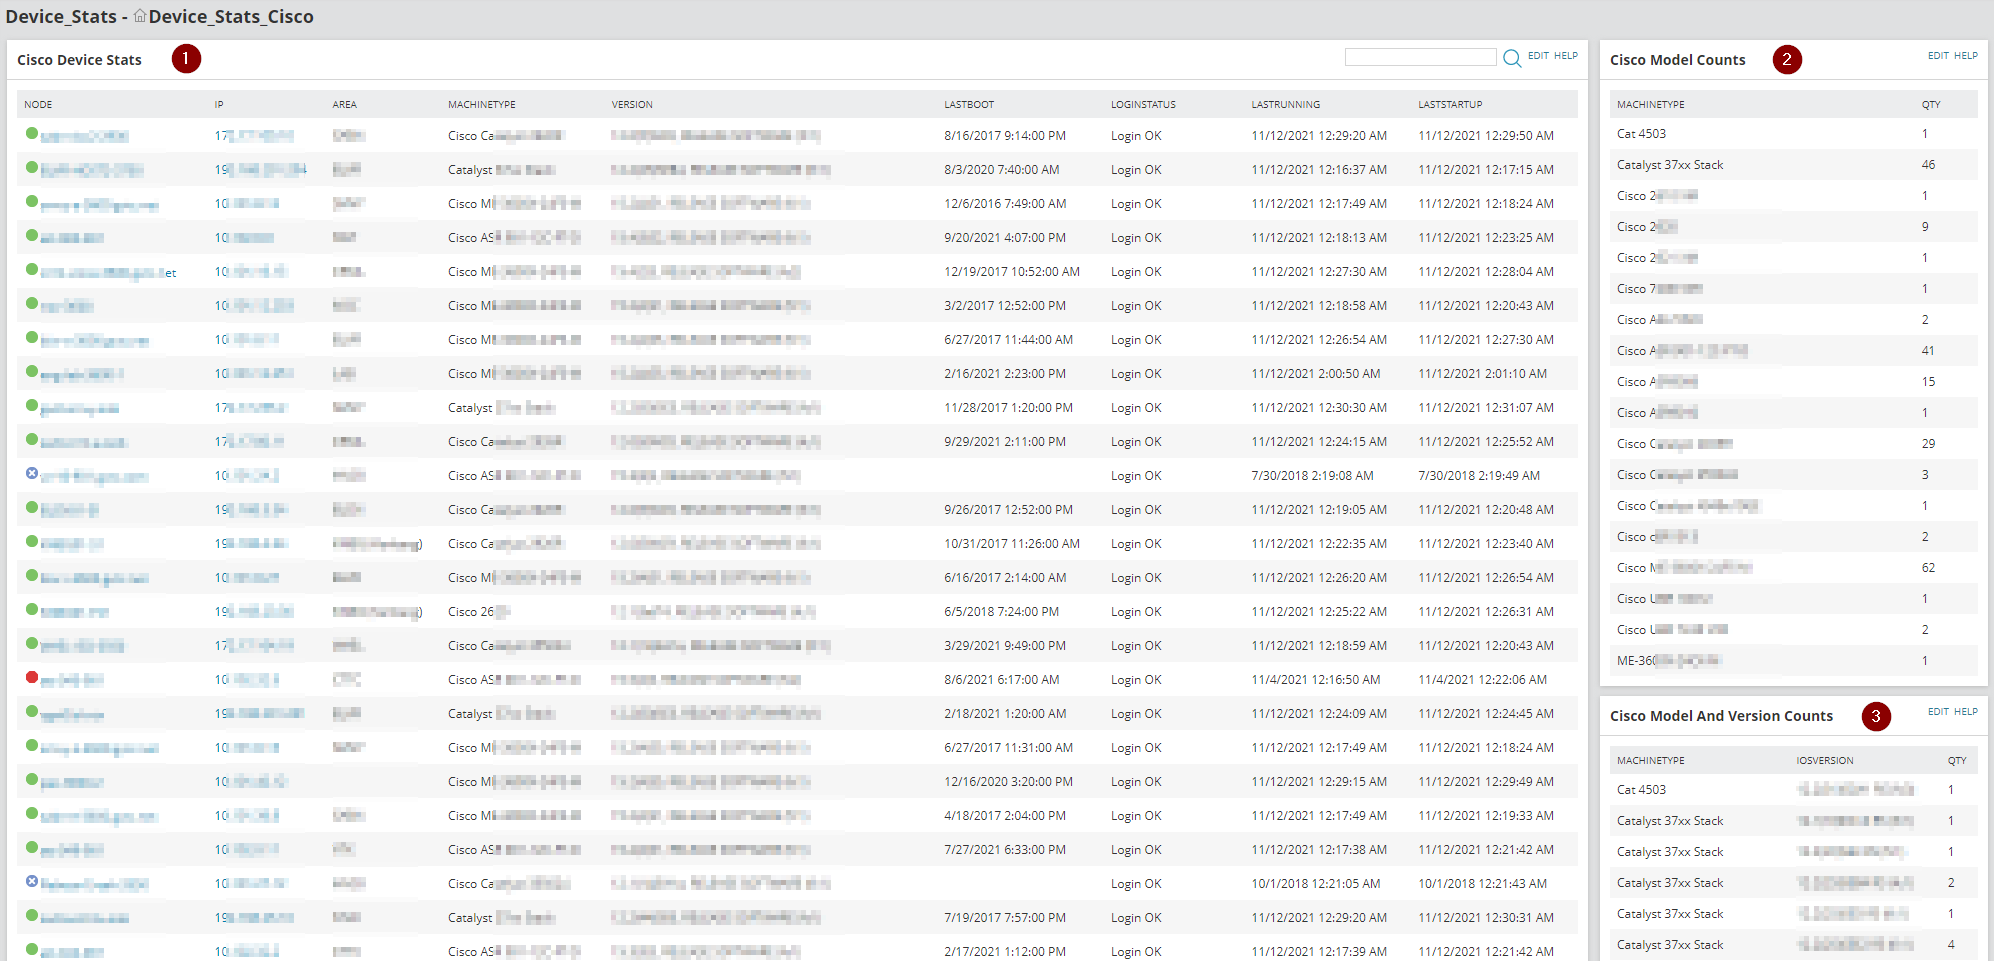This screenshot has width=1994, height=961.
Task: Select green status dot for row booted 8/3/2020 7:40:00 AM
Action: click(x=32, y=167)
